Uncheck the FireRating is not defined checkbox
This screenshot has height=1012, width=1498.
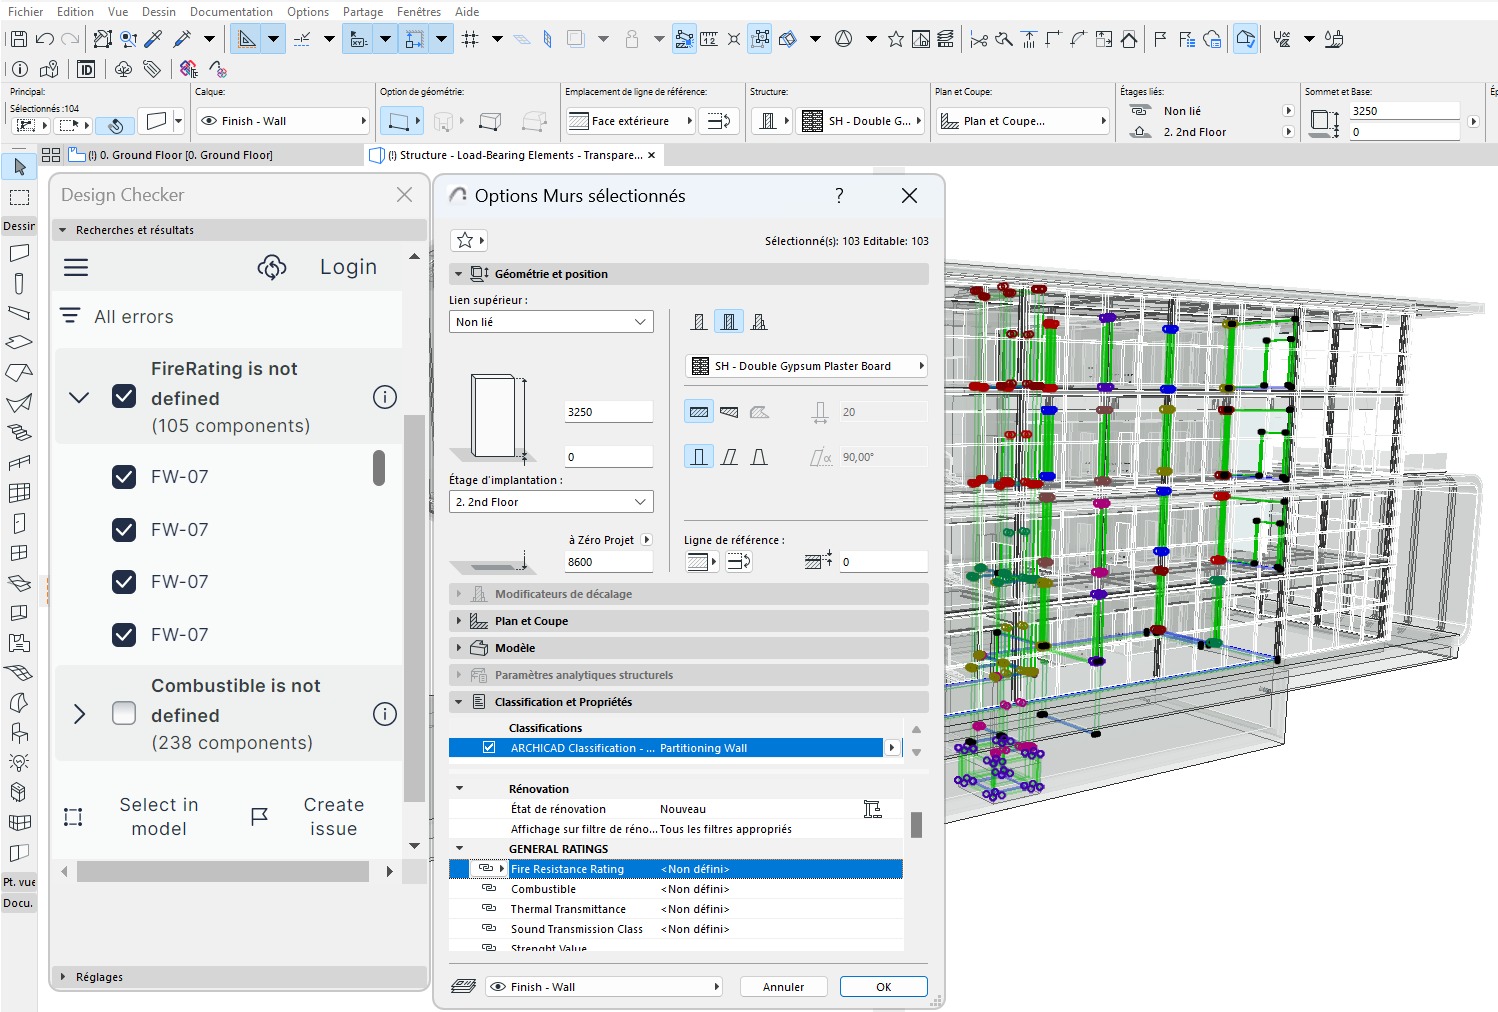124,396
